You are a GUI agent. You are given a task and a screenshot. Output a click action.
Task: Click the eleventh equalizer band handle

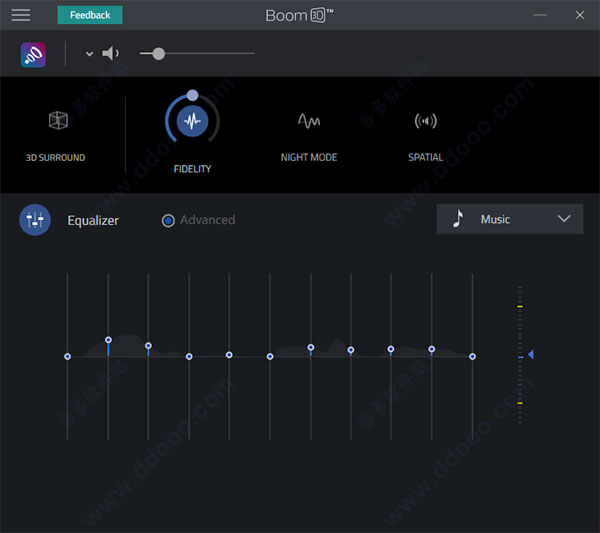(473, 357)
